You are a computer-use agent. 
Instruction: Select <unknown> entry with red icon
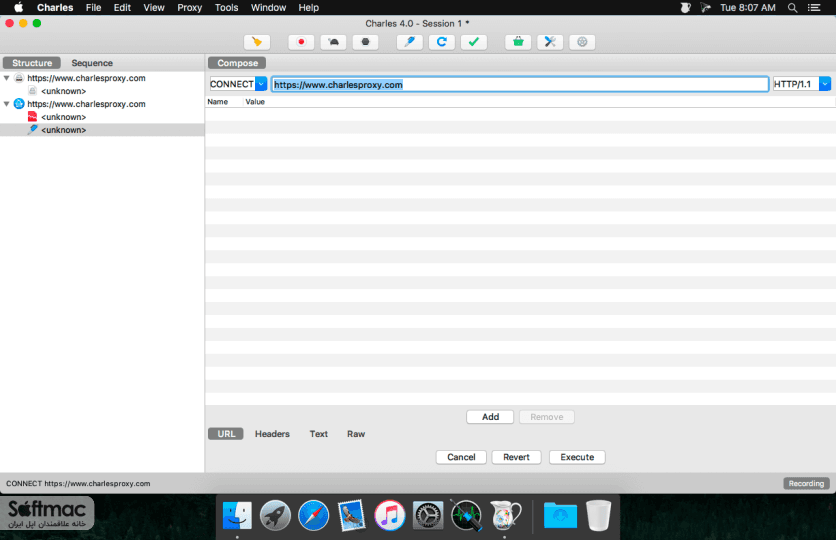coord(63,117)
